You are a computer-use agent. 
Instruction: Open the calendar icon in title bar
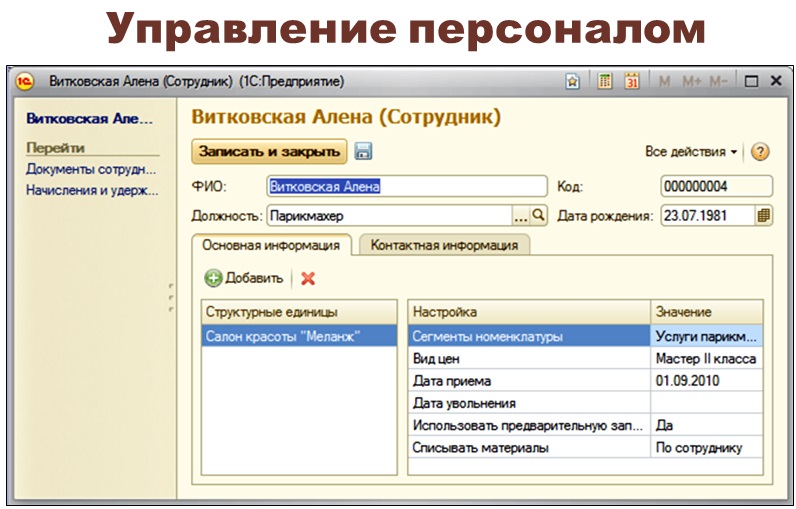point(632,81)
